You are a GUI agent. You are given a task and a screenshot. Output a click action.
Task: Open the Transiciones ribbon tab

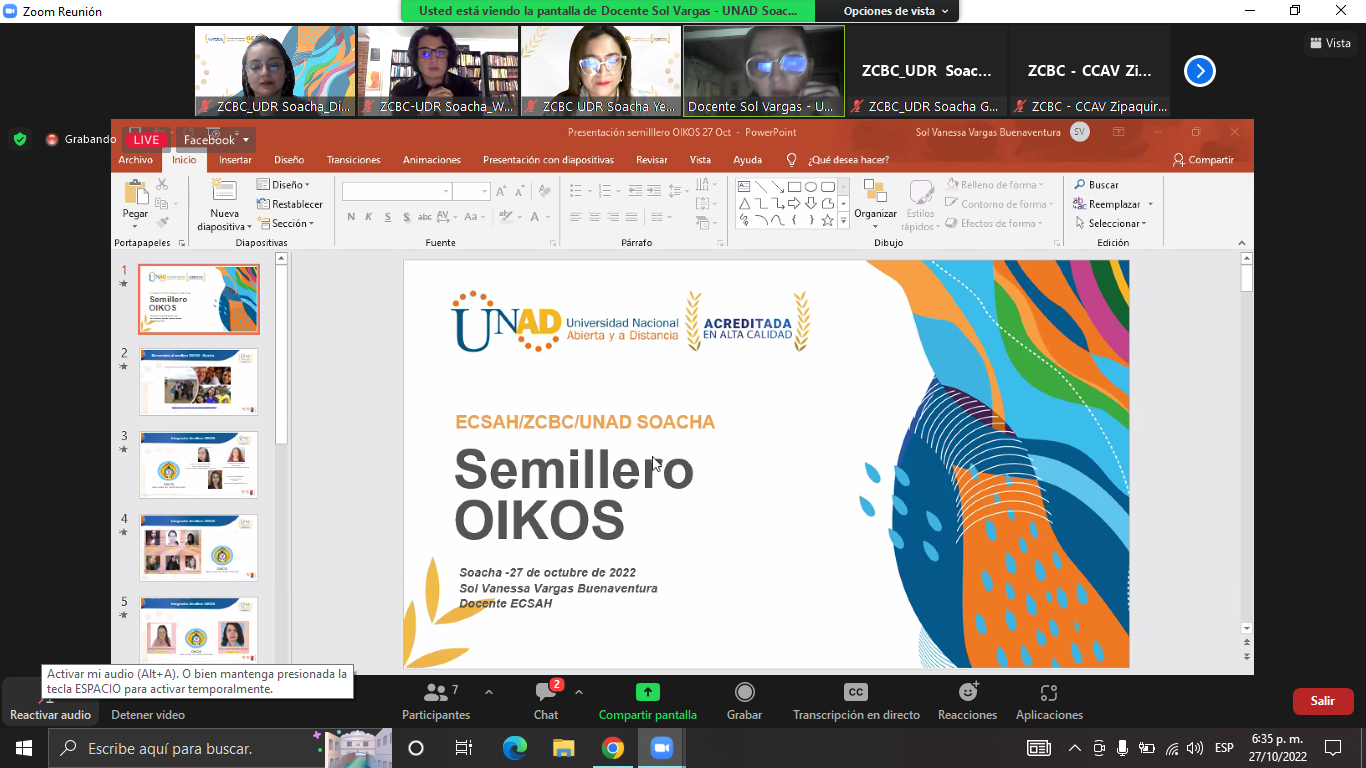(x=354, y=160)
